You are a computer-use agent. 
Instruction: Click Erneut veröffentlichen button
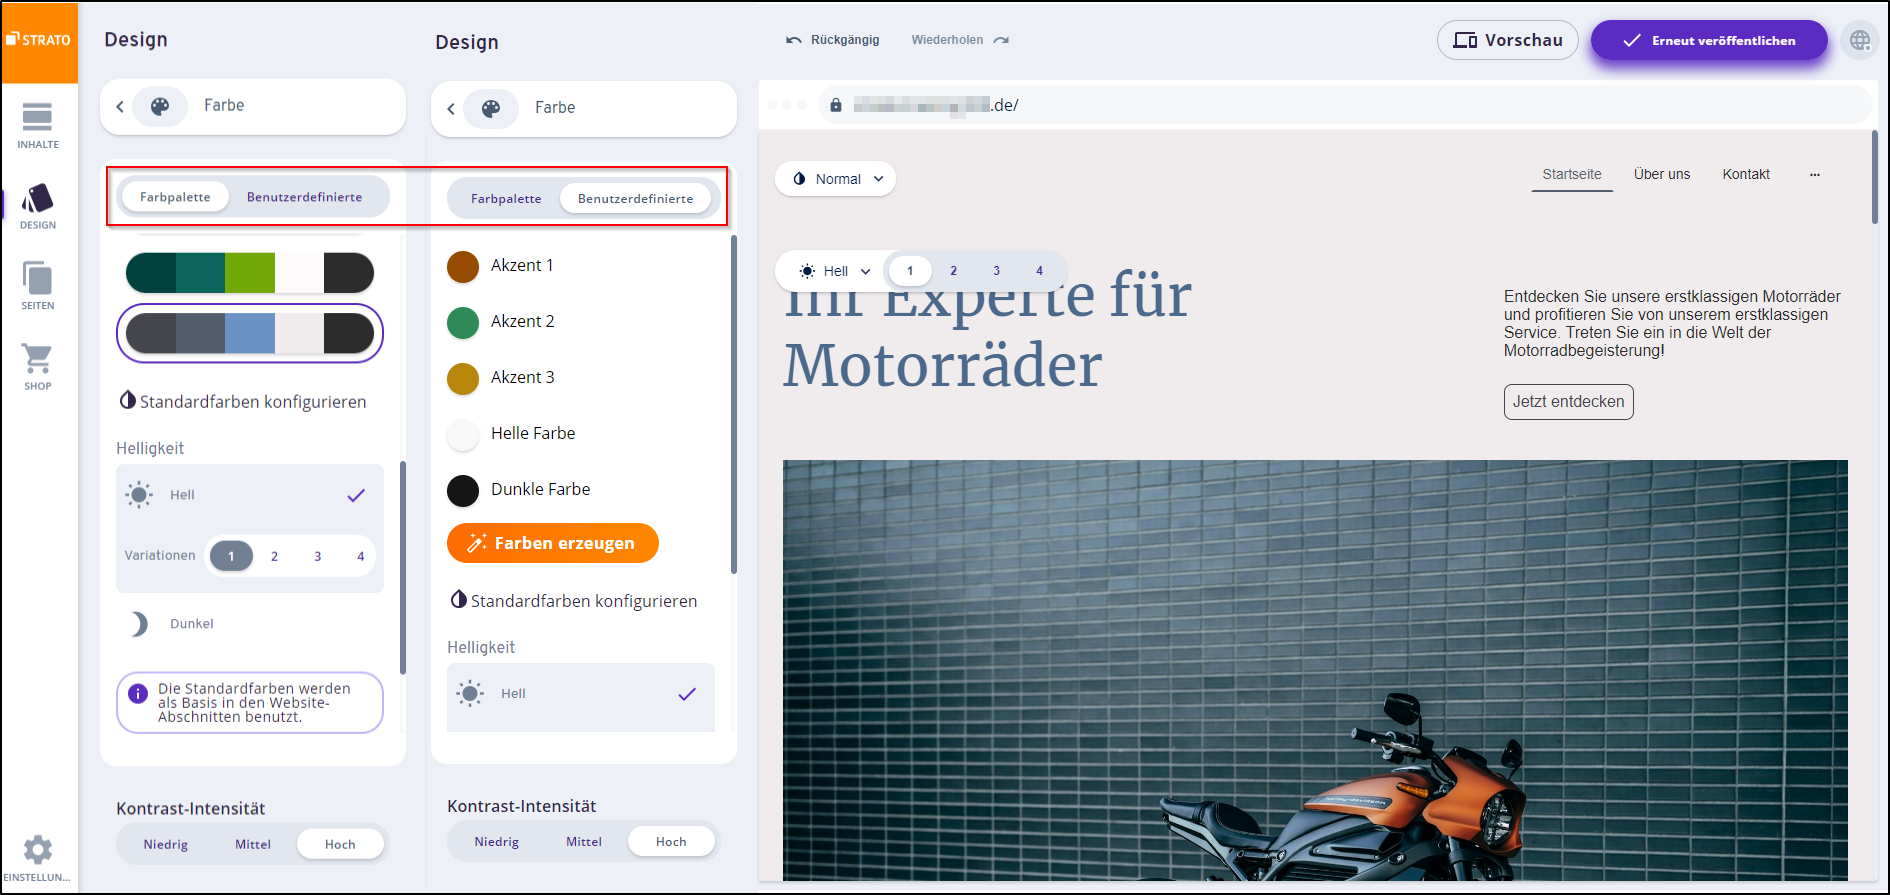click(1709, 40)
